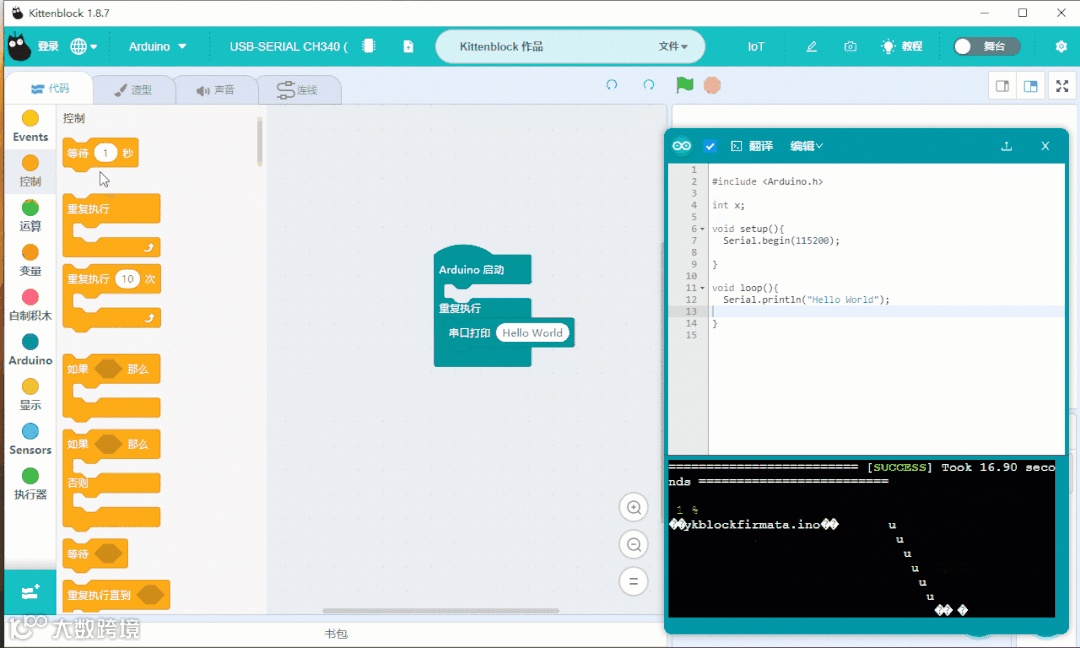
Task: Select the Sensors block category
Action: pos(30,439)
